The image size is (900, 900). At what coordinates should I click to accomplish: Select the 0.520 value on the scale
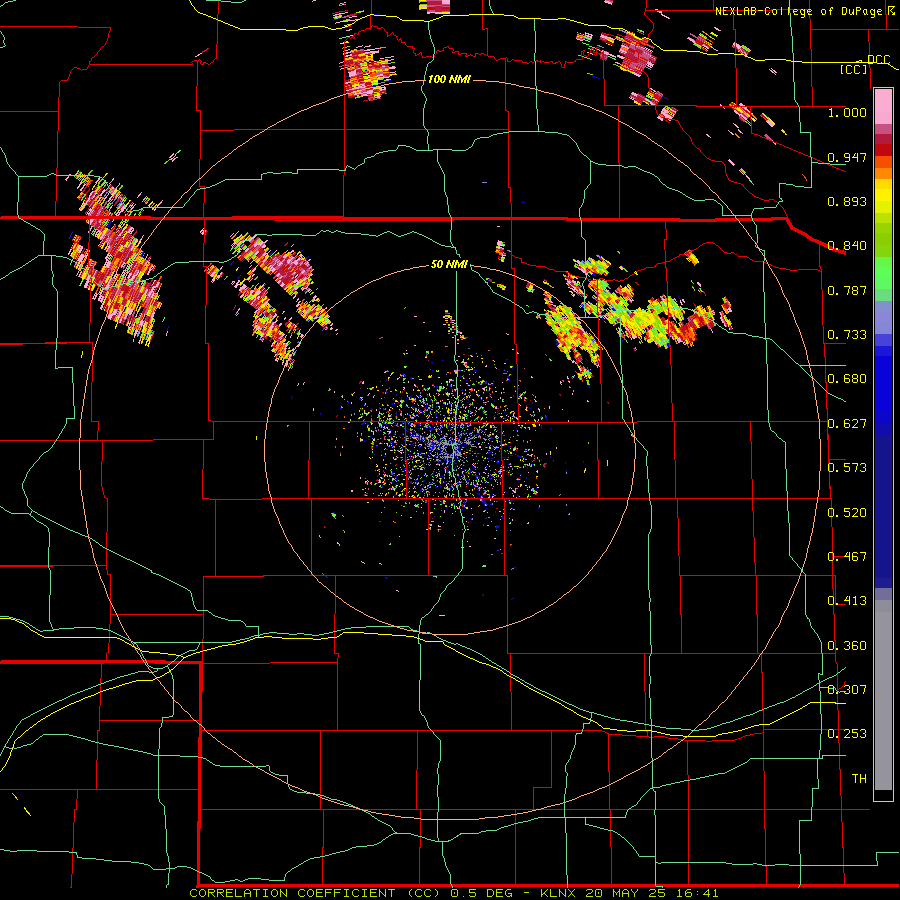coord(847,513)
